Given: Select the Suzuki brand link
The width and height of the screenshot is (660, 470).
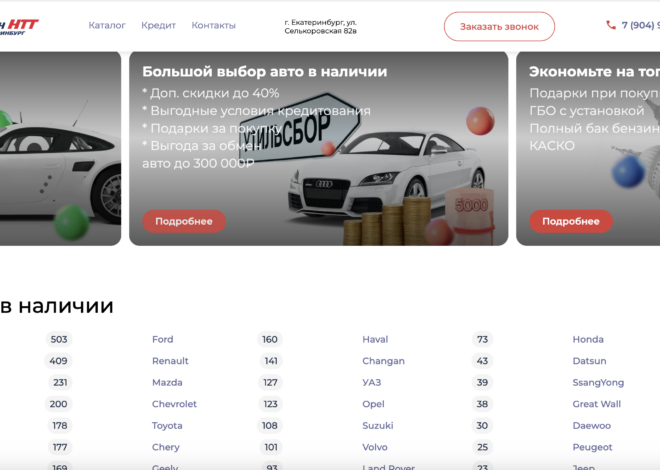Looking at the screenshot, I should tap(378, 426).
